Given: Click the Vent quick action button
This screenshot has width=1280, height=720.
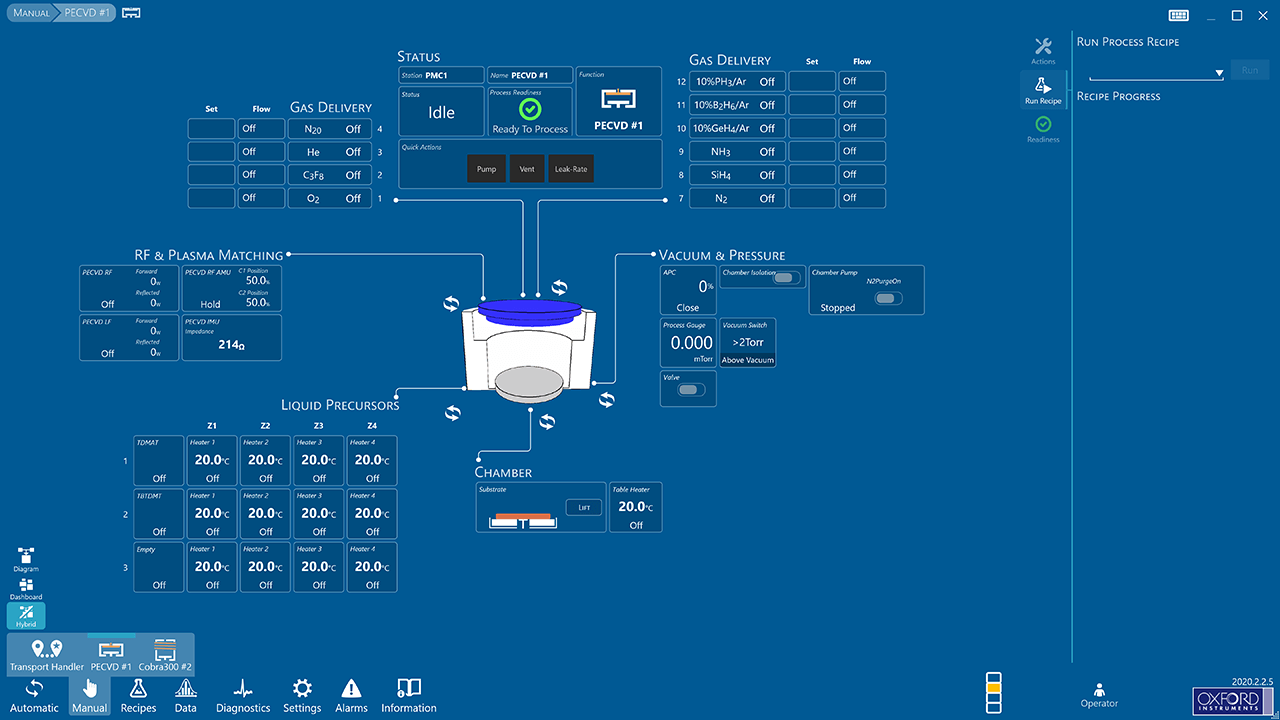Looking at the screenshot, I should coord(527,169).
